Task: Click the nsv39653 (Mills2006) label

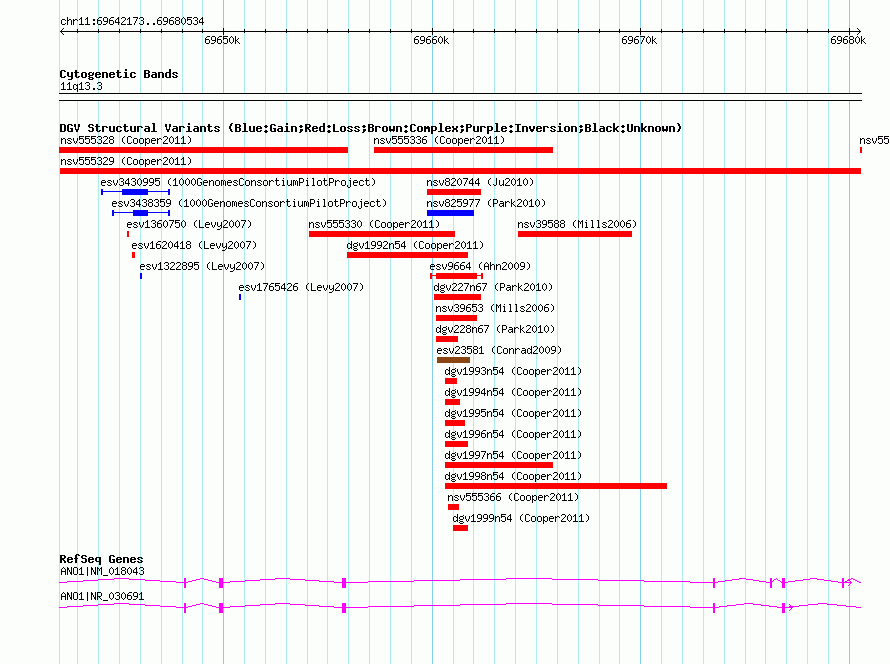Action: click(x=495, y=308)
